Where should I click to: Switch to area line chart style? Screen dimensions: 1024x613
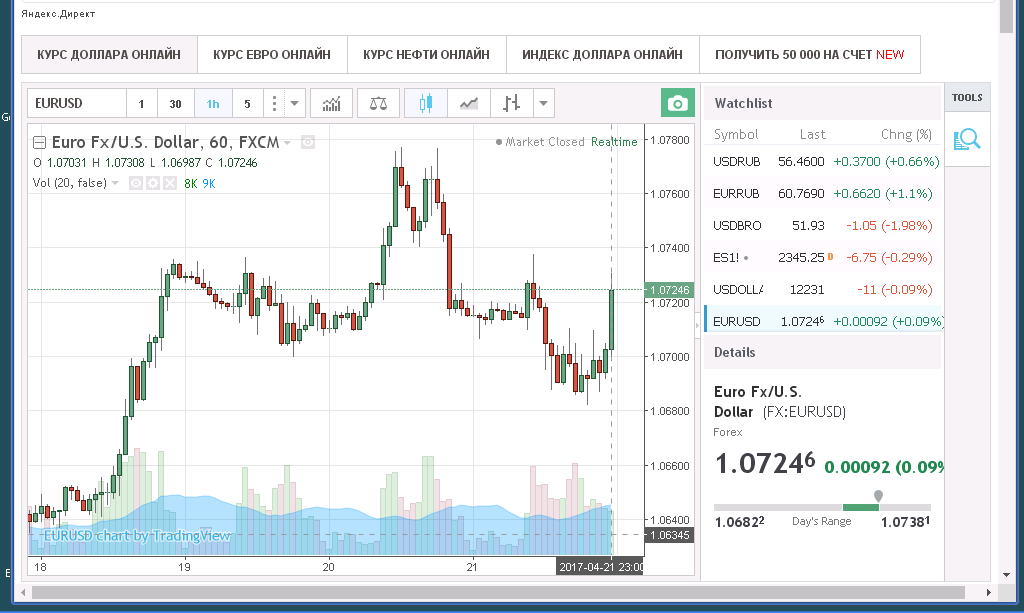469,103
